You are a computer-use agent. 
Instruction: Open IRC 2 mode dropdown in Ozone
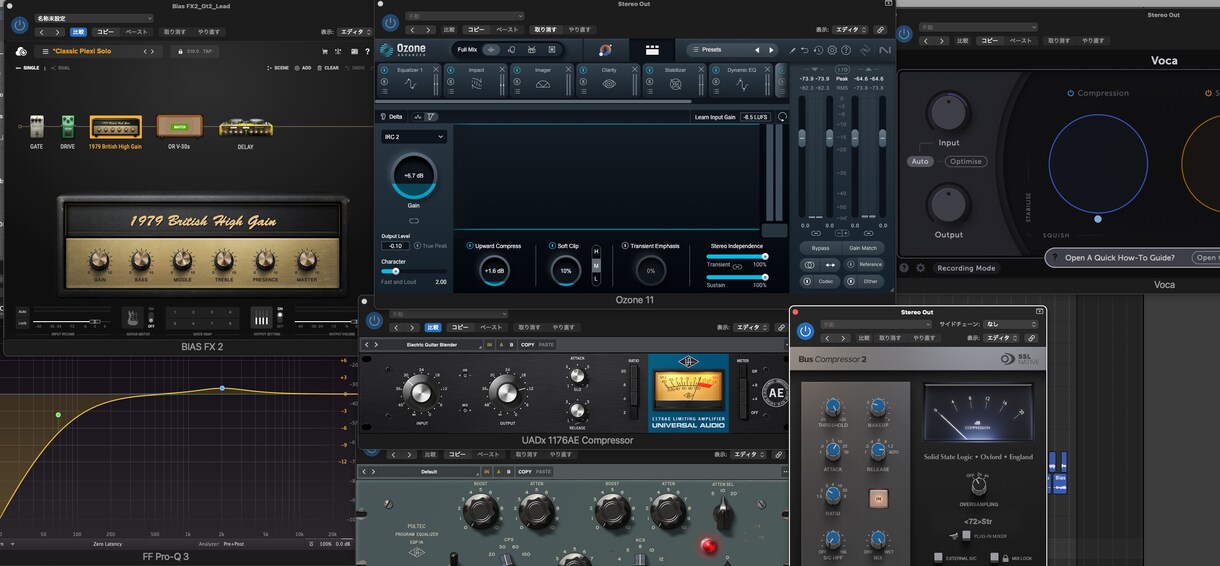[x=413, y=137]
